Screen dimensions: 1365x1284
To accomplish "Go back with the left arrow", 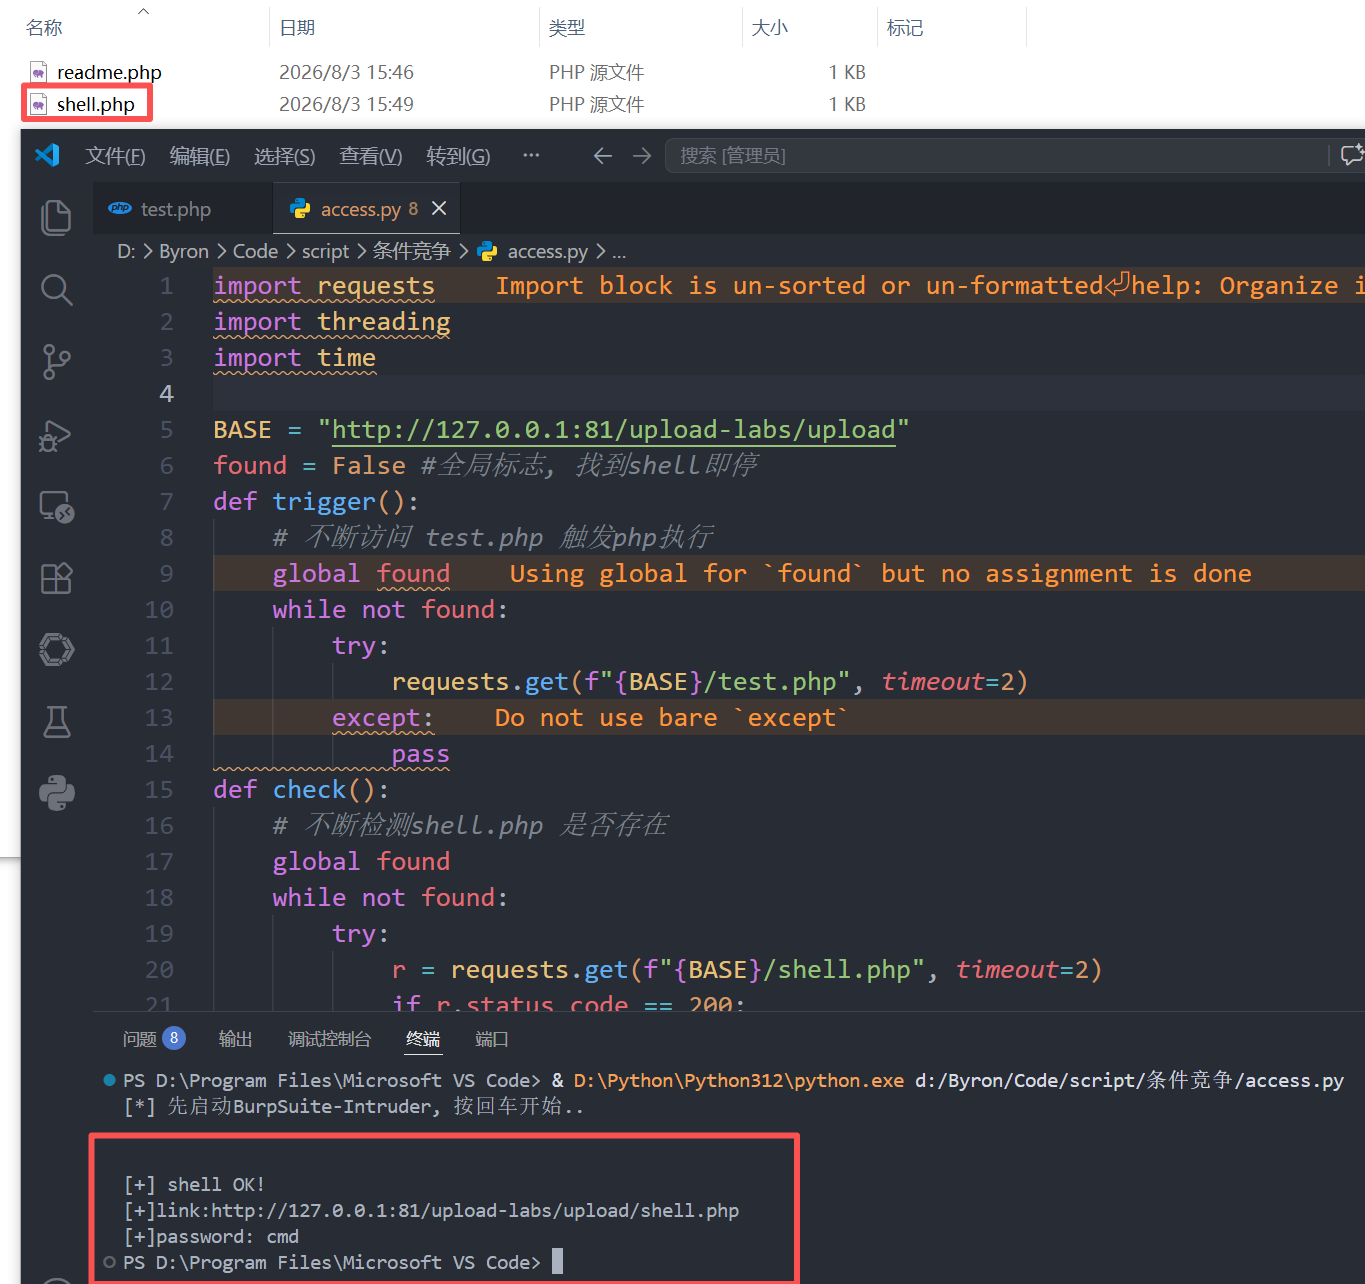I will point(602,156).
